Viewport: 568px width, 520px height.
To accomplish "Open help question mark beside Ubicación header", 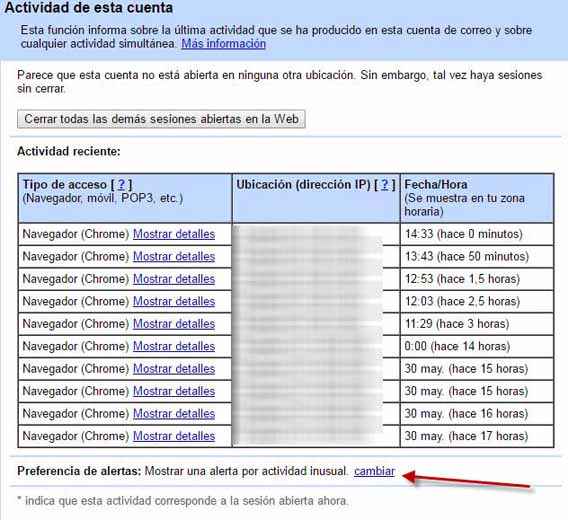I will (x=385, y=184).
